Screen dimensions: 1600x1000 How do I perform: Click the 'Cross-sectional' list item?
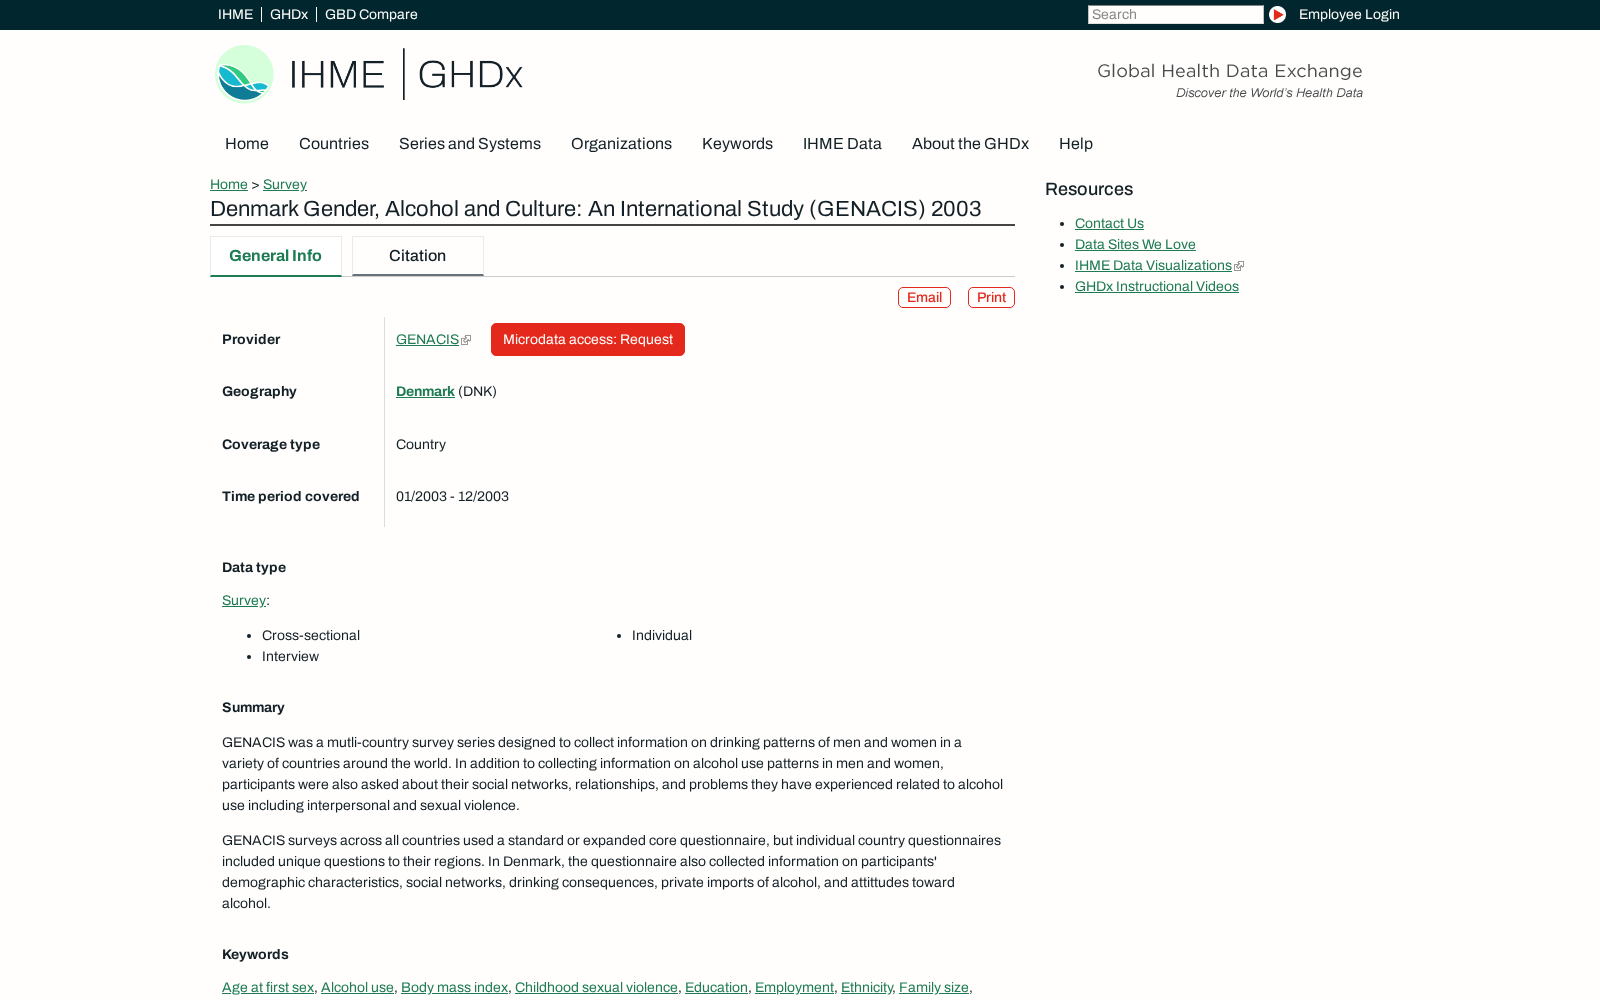click(x=311, y=635)
